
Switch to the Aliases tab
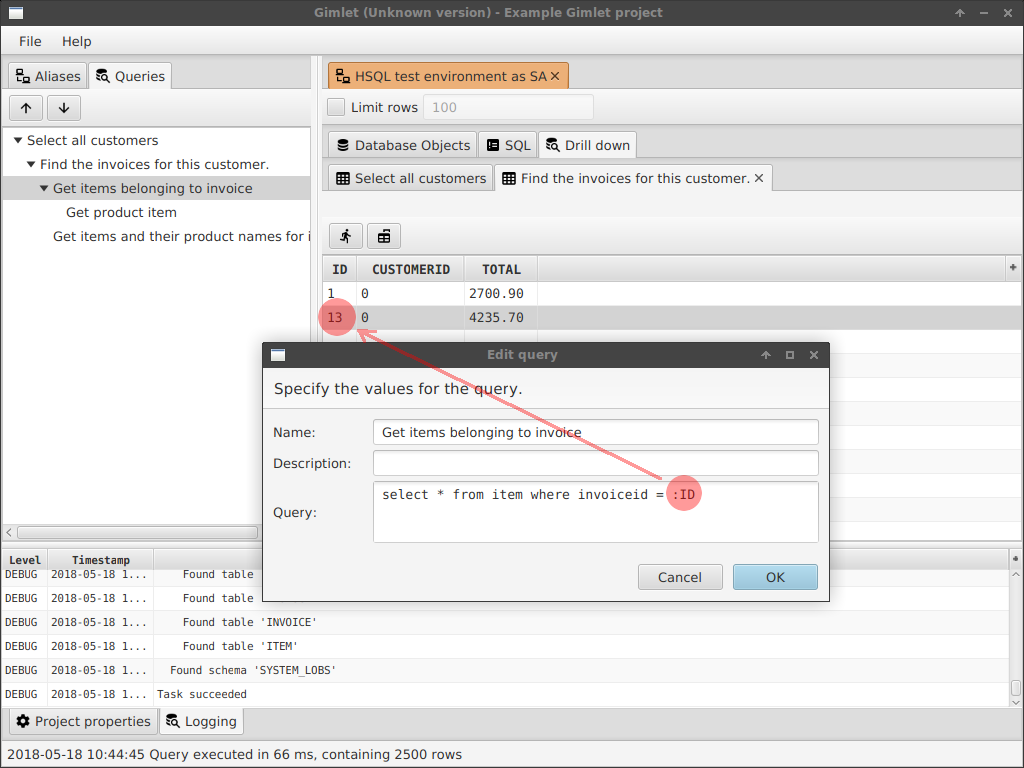pos(48,76)
